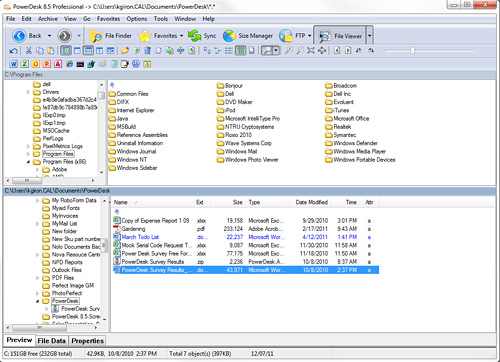This screenshot has height=362, width=500.
Task: Click the Delete trash bin icon
Action: [147, 51]
